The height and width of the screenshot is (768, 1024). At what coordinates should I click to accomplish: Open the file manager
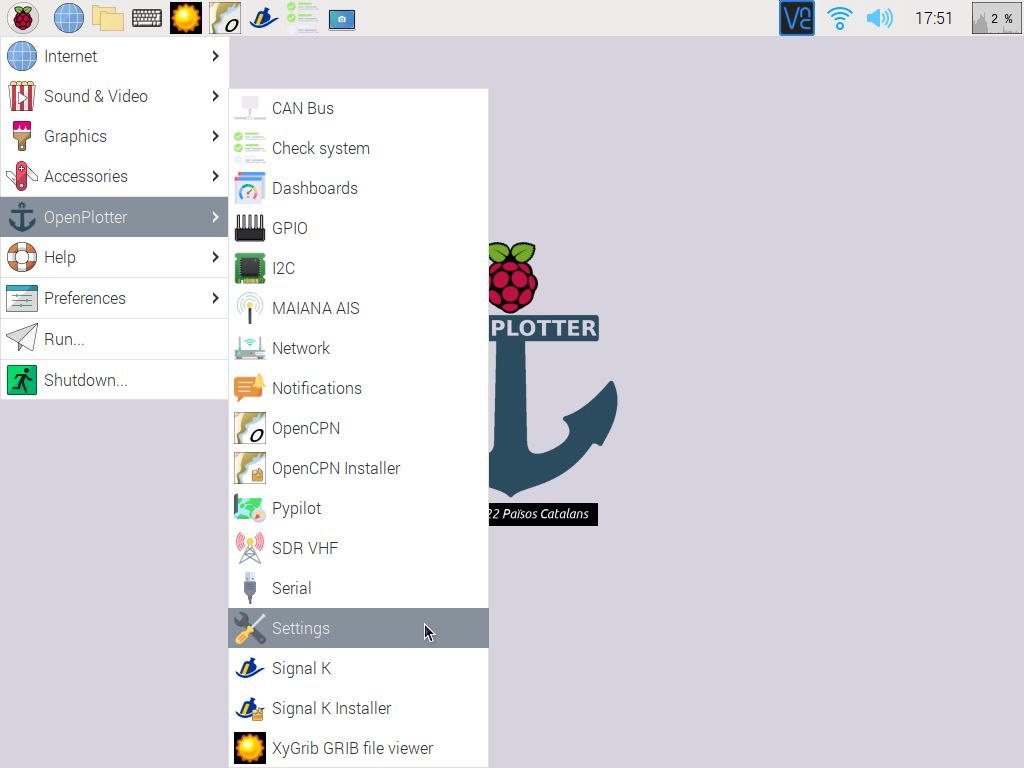[x=107, y=17]
